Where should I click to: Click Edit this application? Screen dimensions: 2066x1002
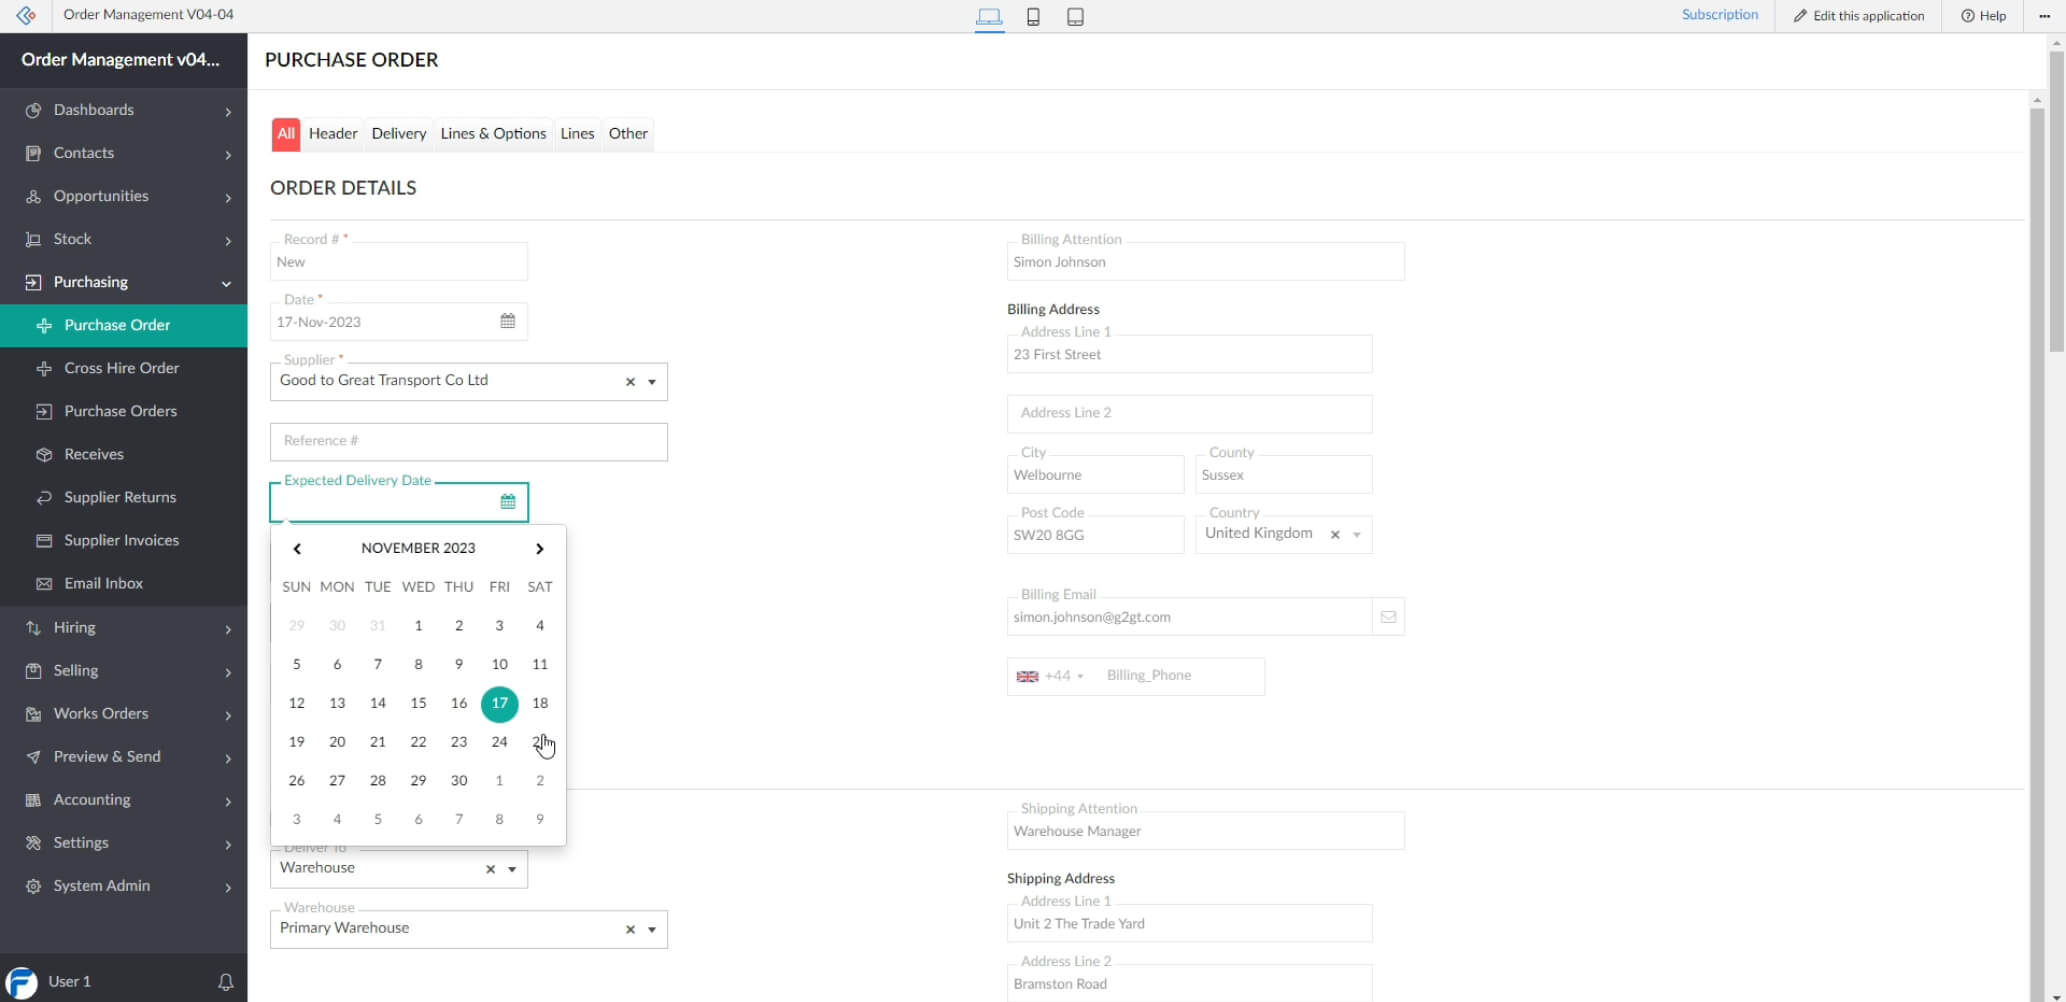[x=1858, y=15]
